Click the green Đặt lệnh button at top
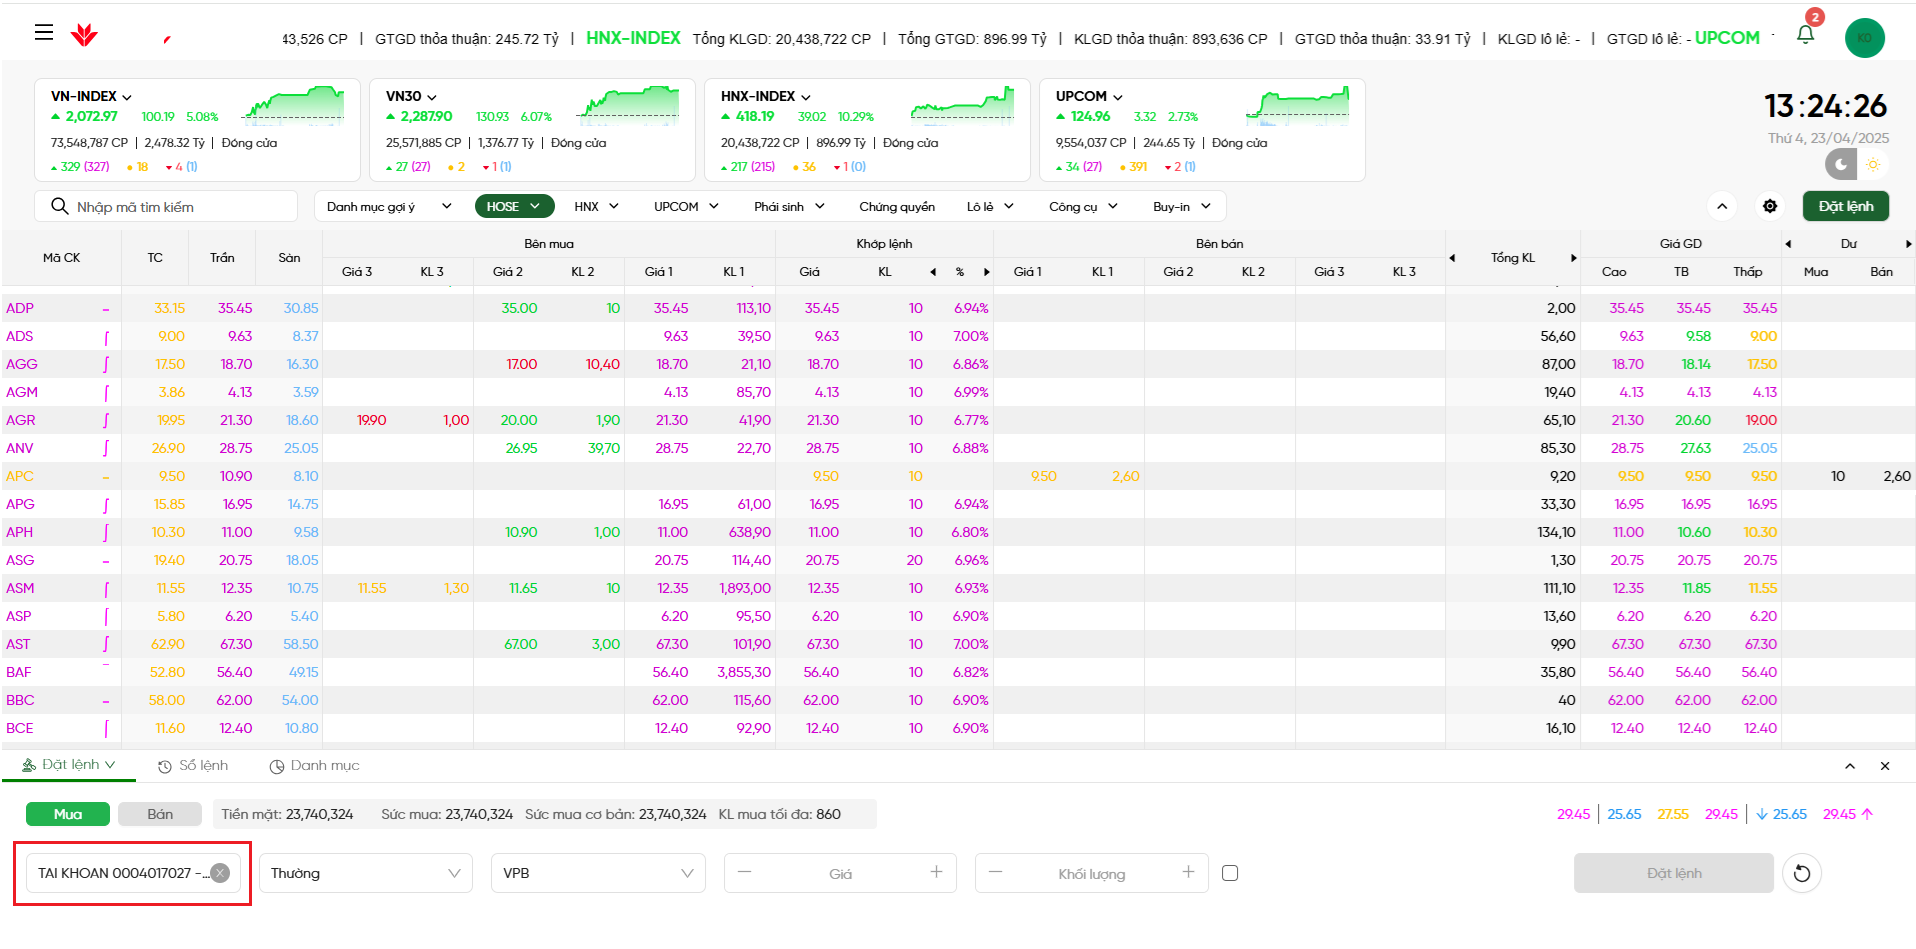This screenshot has height=949, width=1916. tap(1845, 206)
